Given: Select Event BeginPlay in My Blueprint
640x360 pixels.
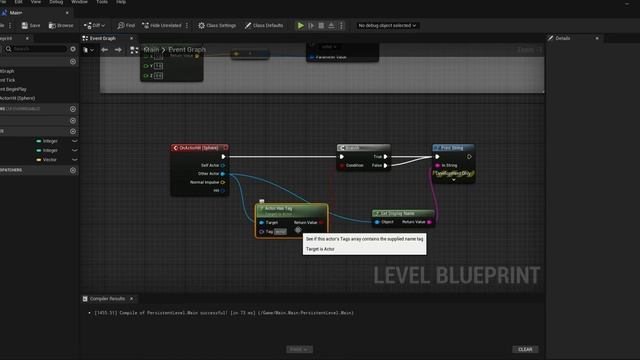Looking at the screenshot, I should 13,89.
